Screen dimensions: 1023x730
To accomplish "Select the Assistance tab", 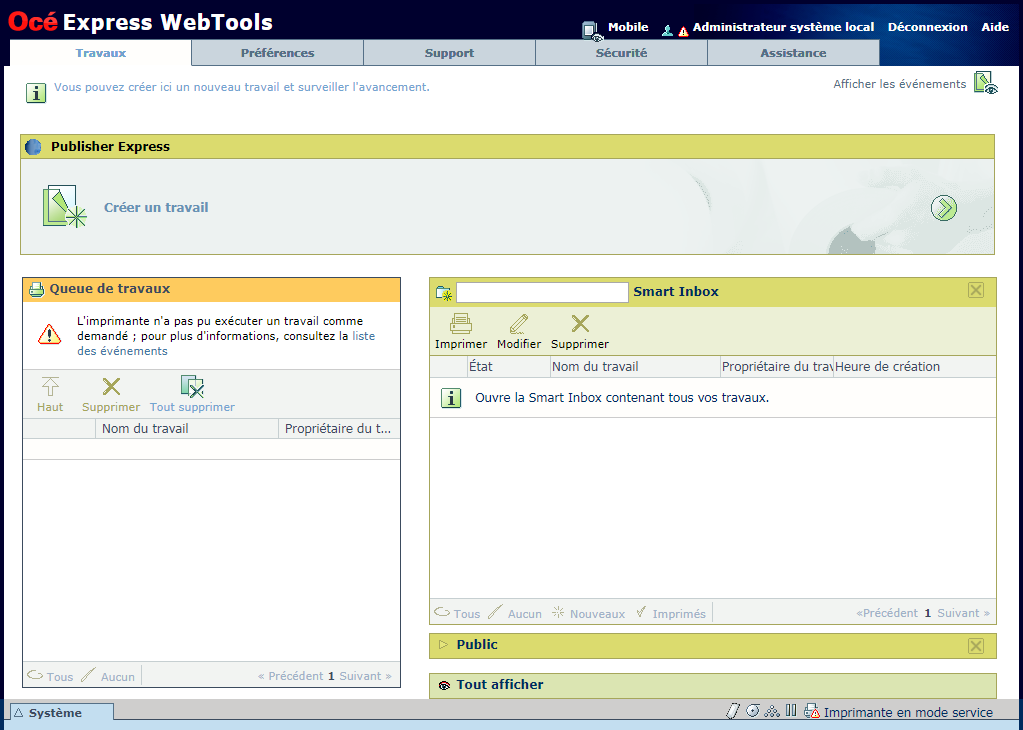I will pos(793,53).
